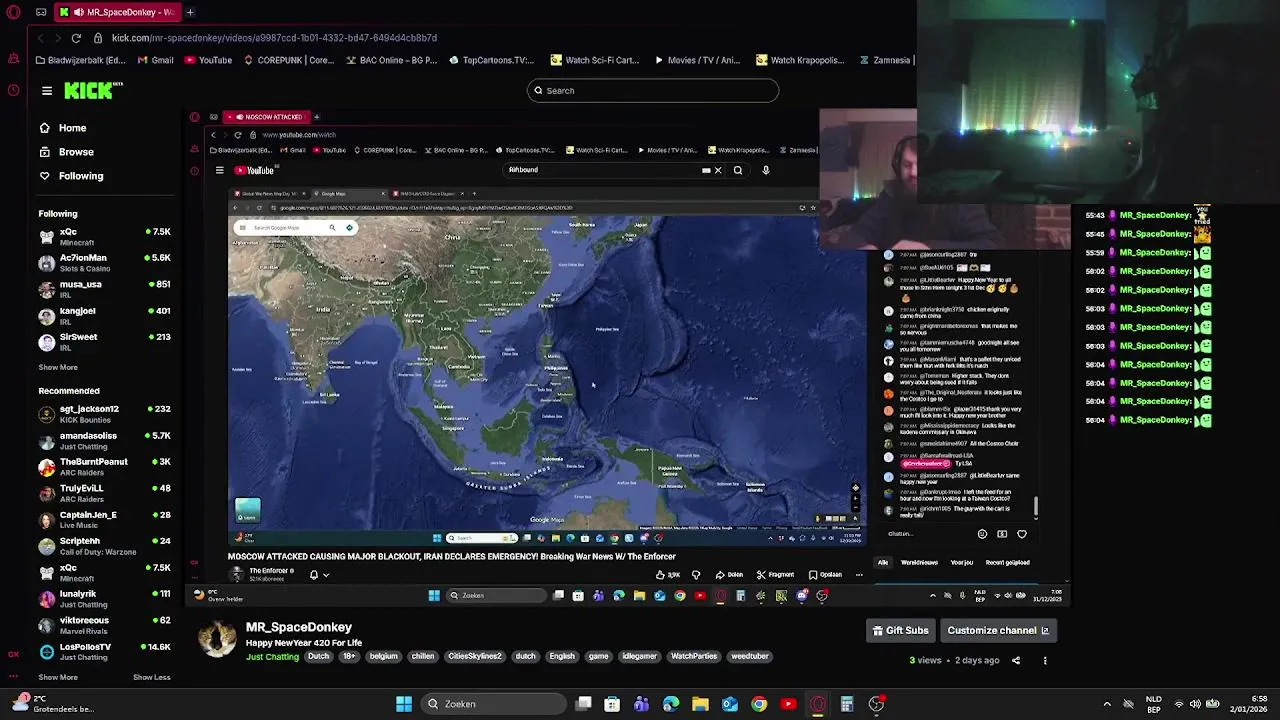Open Opera workspaces icon beside the tab
This screenshot has height=720, width=1280.
coord(41,12)
